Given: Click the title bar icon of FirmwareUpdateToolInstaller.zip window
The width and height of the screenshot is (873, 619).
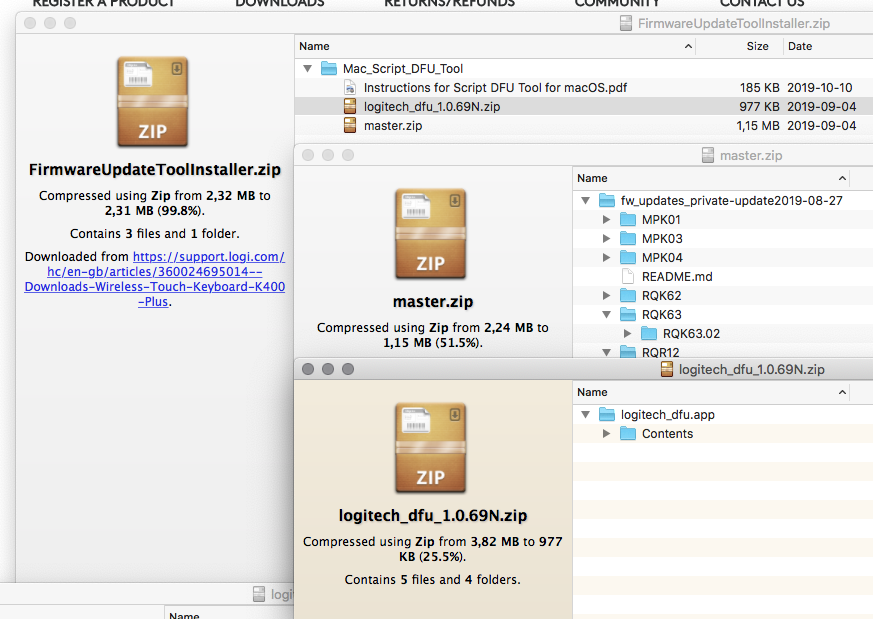Looking at the screenshot, I should click(x=626, y=23).
